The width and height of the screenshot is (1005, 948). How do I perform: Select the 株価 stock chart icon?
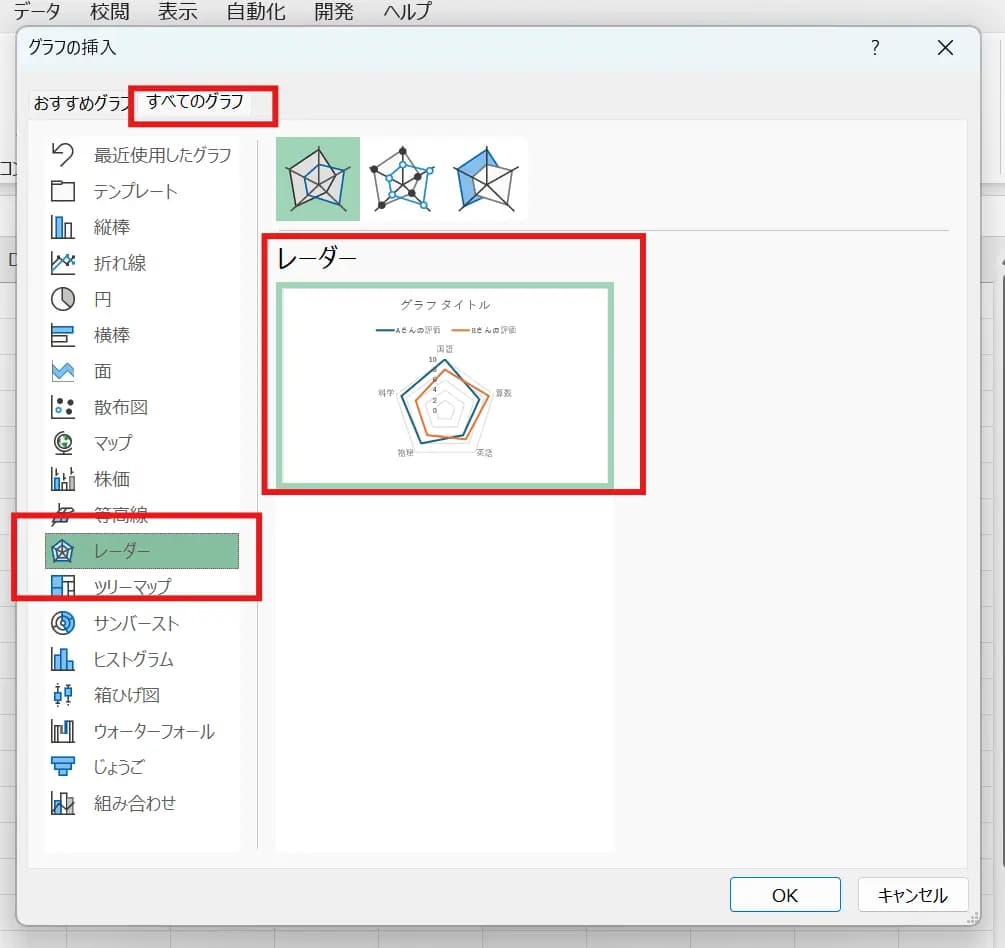point(63,479)
